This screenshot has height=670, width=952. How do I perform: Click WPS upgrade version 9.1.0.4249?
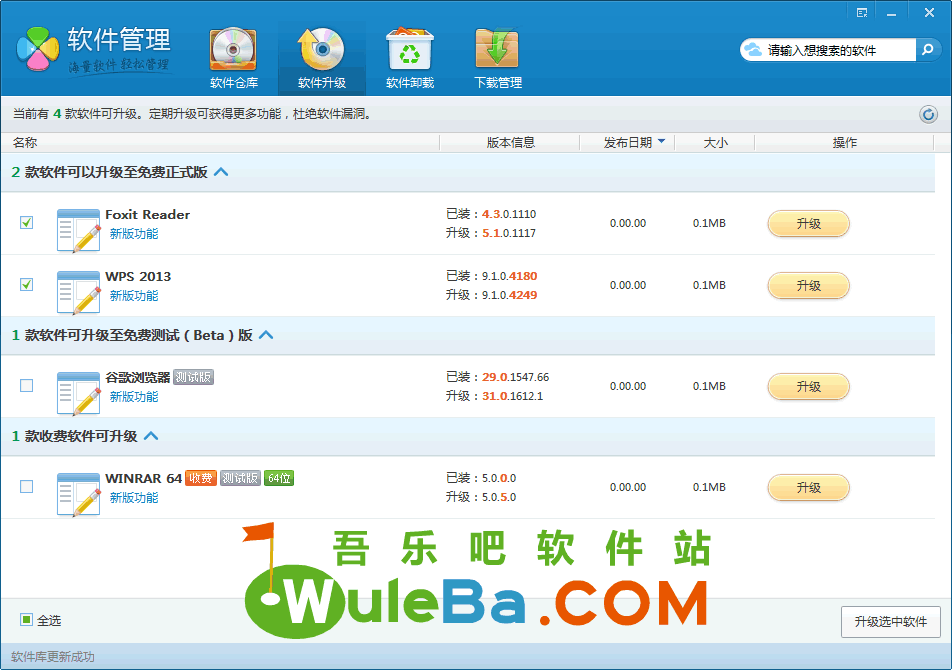(x=509, y=295)
